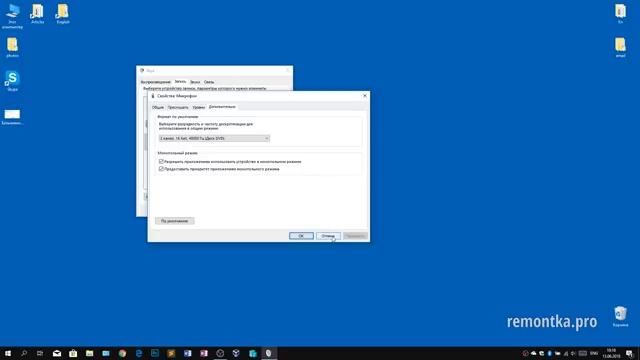
Task: Open Bluetooth tray icon
Action: pos(549,353)
